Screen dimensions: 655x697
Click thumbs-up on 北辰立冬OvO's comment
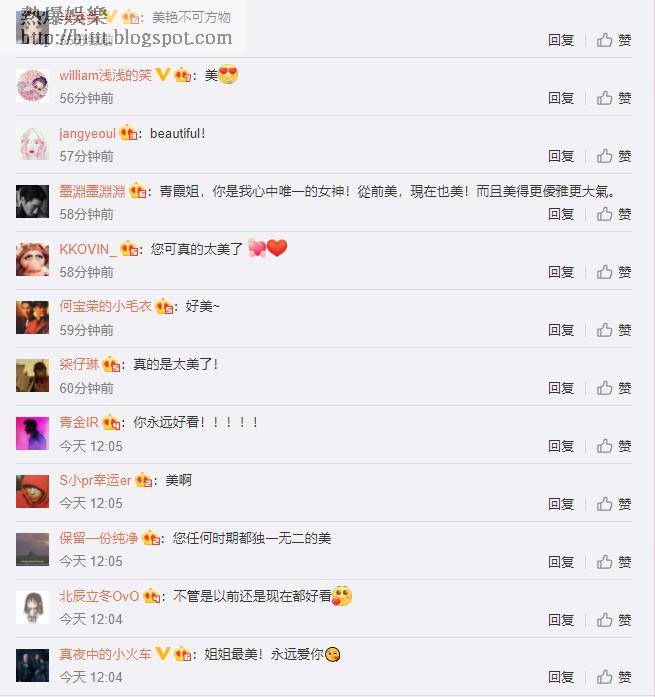click(x=614, y=620)
